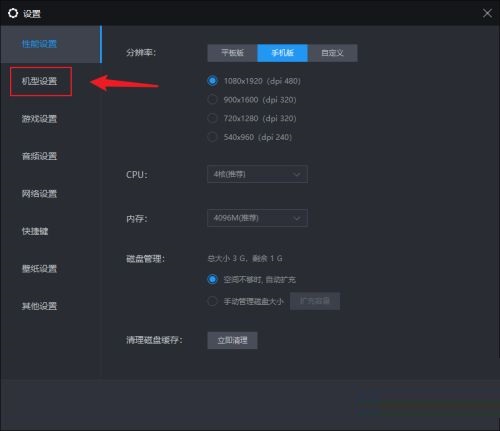Image resolution: width=500 pixels, height=431 pixels.
Task: Select 快捷键 in the sidebar
Action: 35,231
